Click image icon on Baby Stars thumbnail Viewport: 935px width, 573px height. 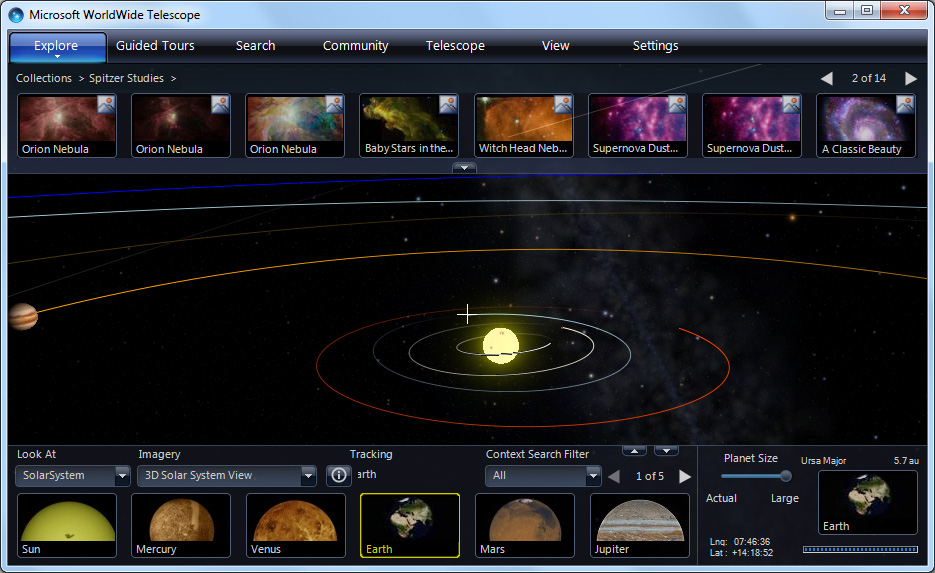(x=448, y=104)
